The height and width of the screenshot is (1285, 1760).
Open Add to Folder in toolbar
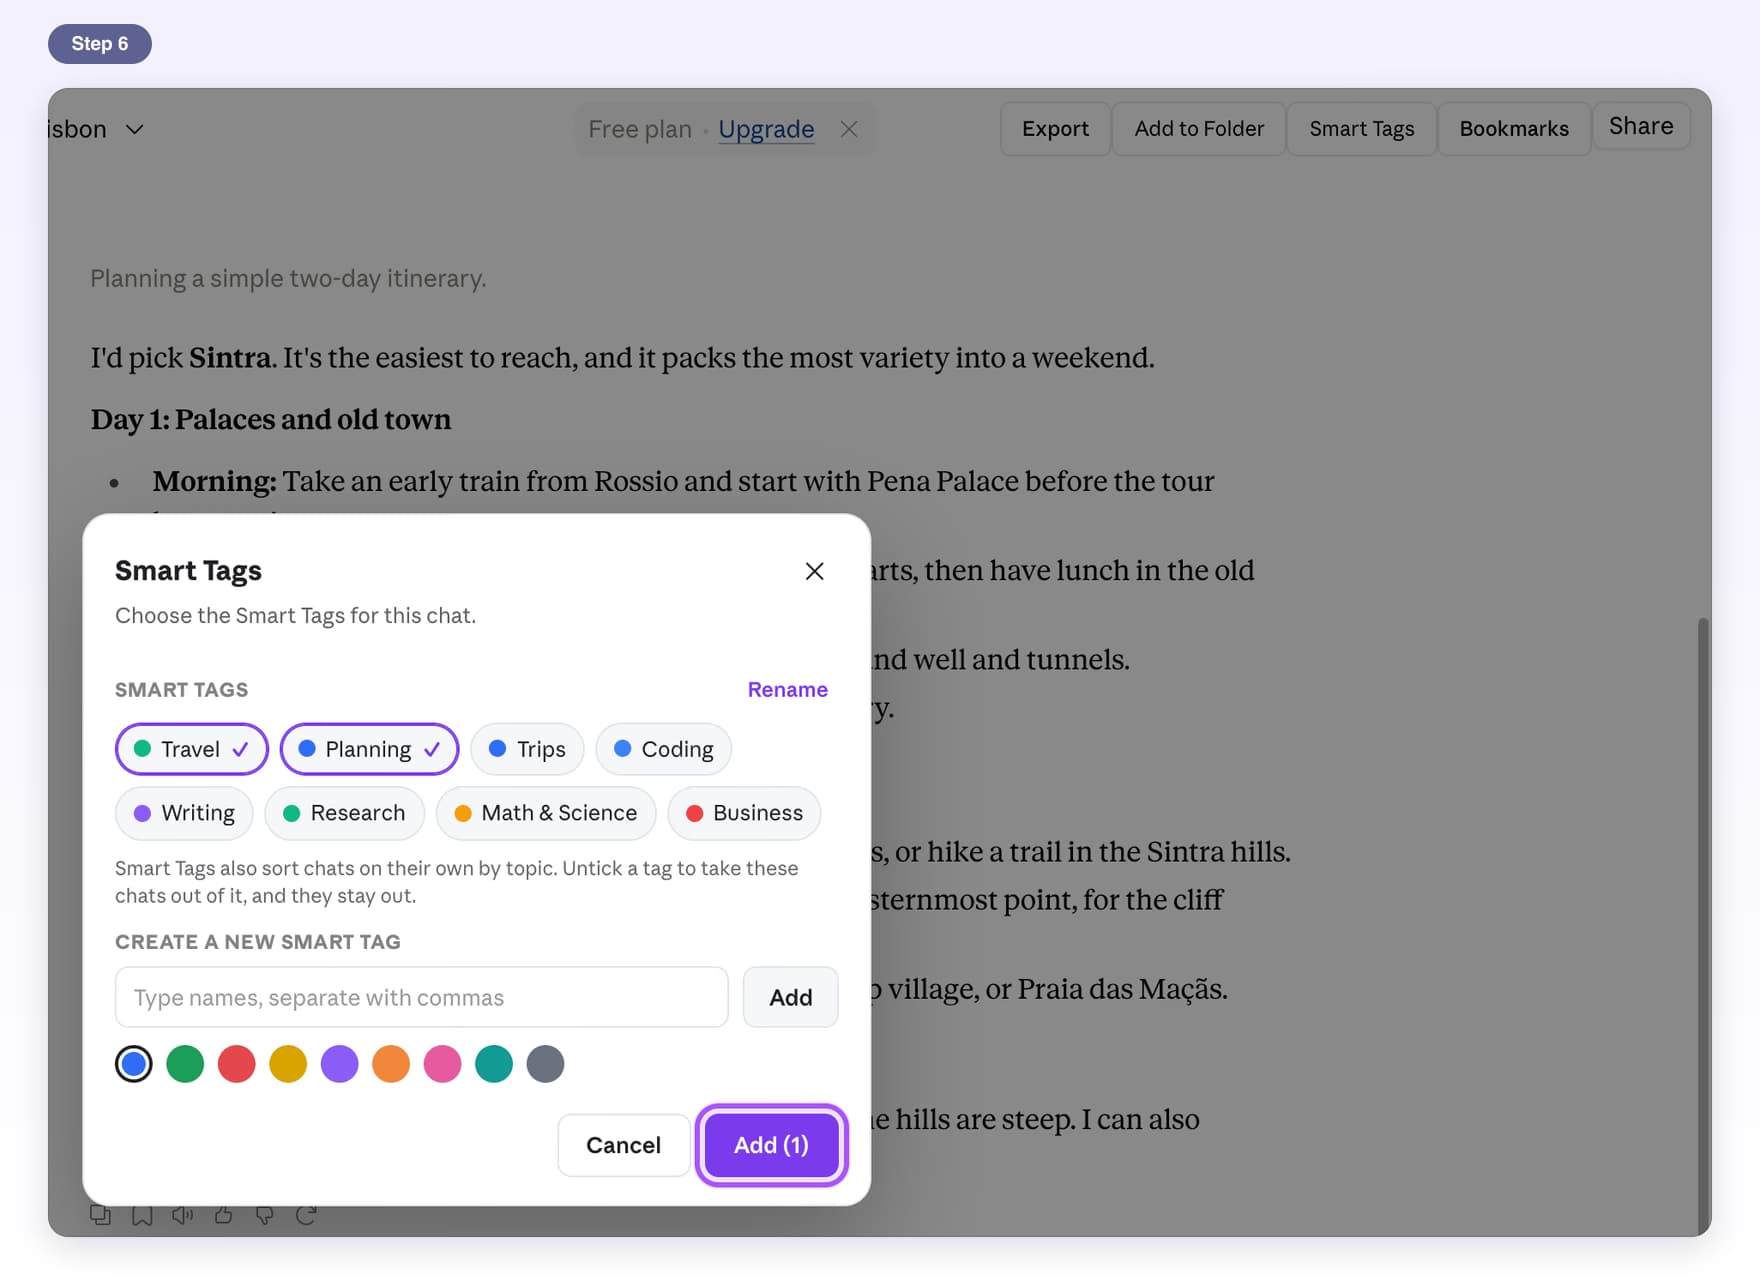(1199, 129)
